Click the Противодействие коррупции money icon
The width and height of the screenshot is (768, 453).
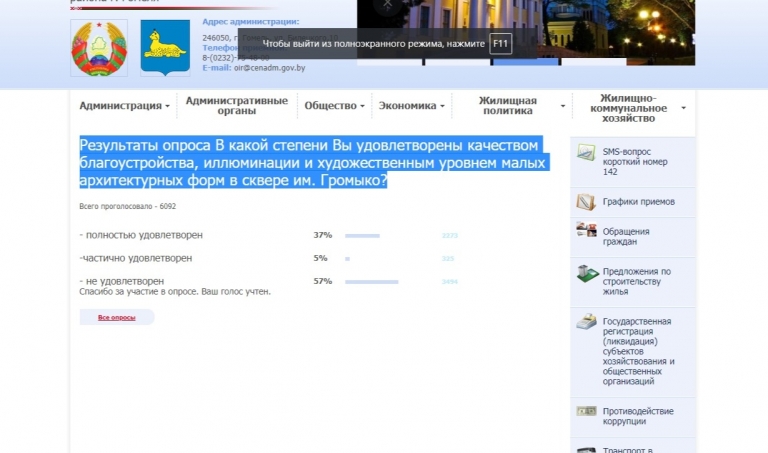pos(586,411)
